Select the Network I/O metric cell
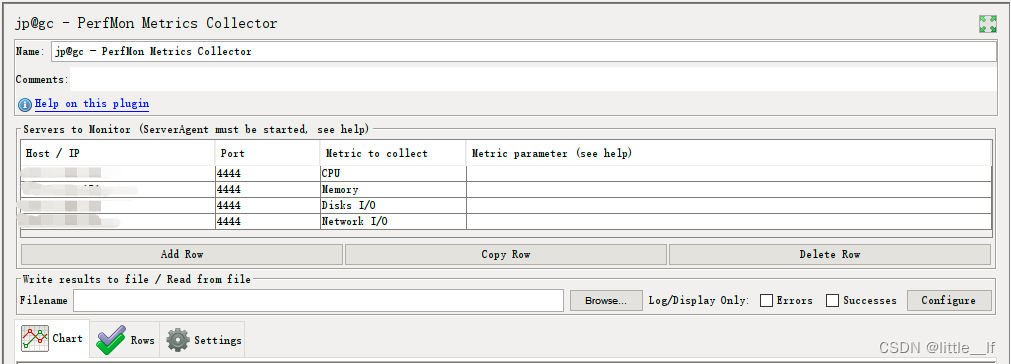Screen dimensions: 1011x364 pyautogui.click(x=393, y=222)
